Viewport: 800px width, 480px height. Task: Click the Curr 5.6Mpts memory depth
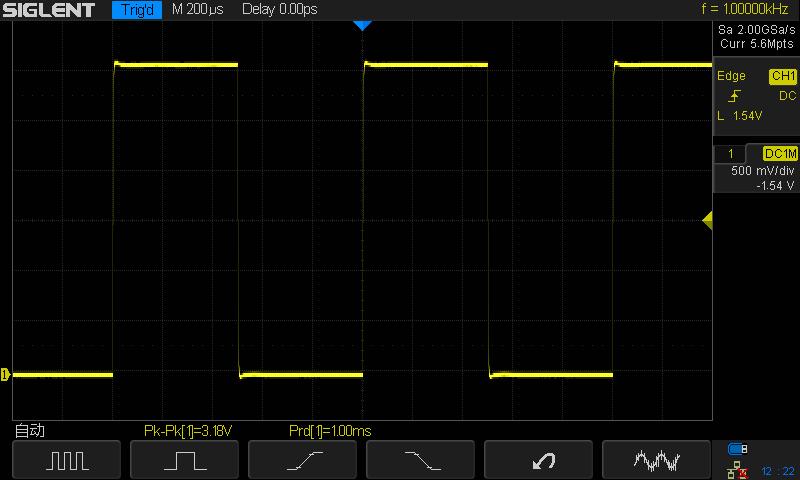757,44
